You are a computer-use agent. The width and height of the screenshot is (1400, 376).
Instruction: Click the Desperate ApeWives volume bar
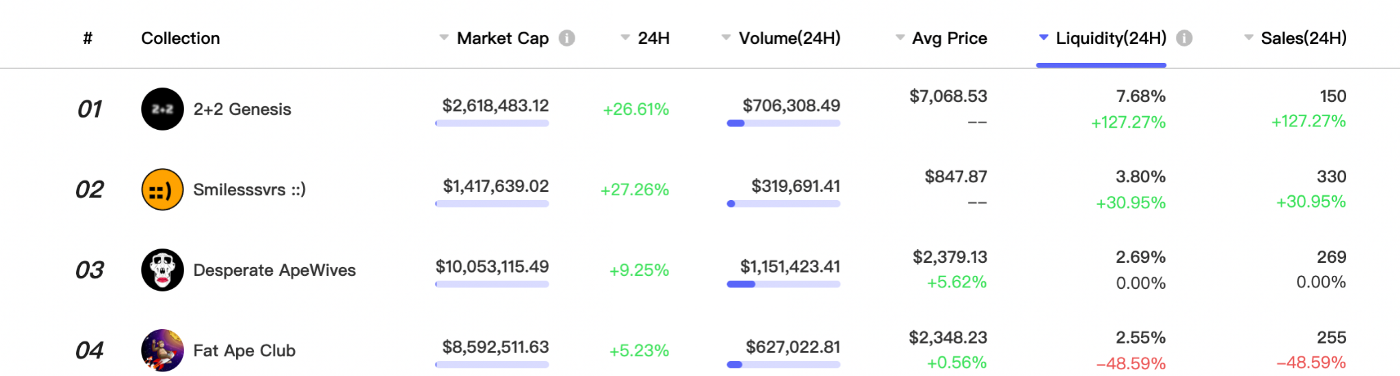pos(784,284)
